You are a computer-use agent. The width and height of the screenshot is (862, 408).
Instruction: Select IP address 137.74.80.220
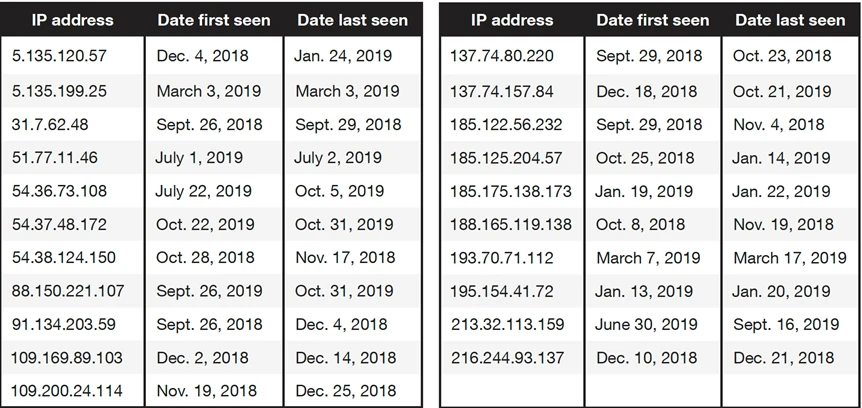pyautogui.click(x=502, y=57)
